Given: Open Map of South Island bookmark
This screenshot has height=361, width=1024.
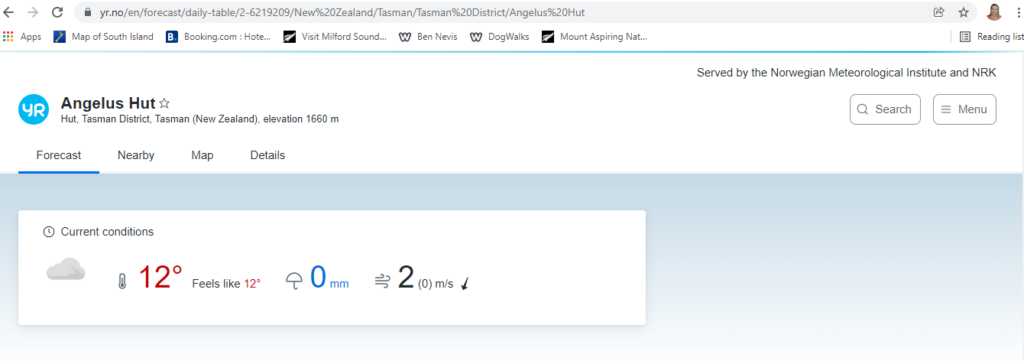Looking at the screenshot, I should 104,37.
